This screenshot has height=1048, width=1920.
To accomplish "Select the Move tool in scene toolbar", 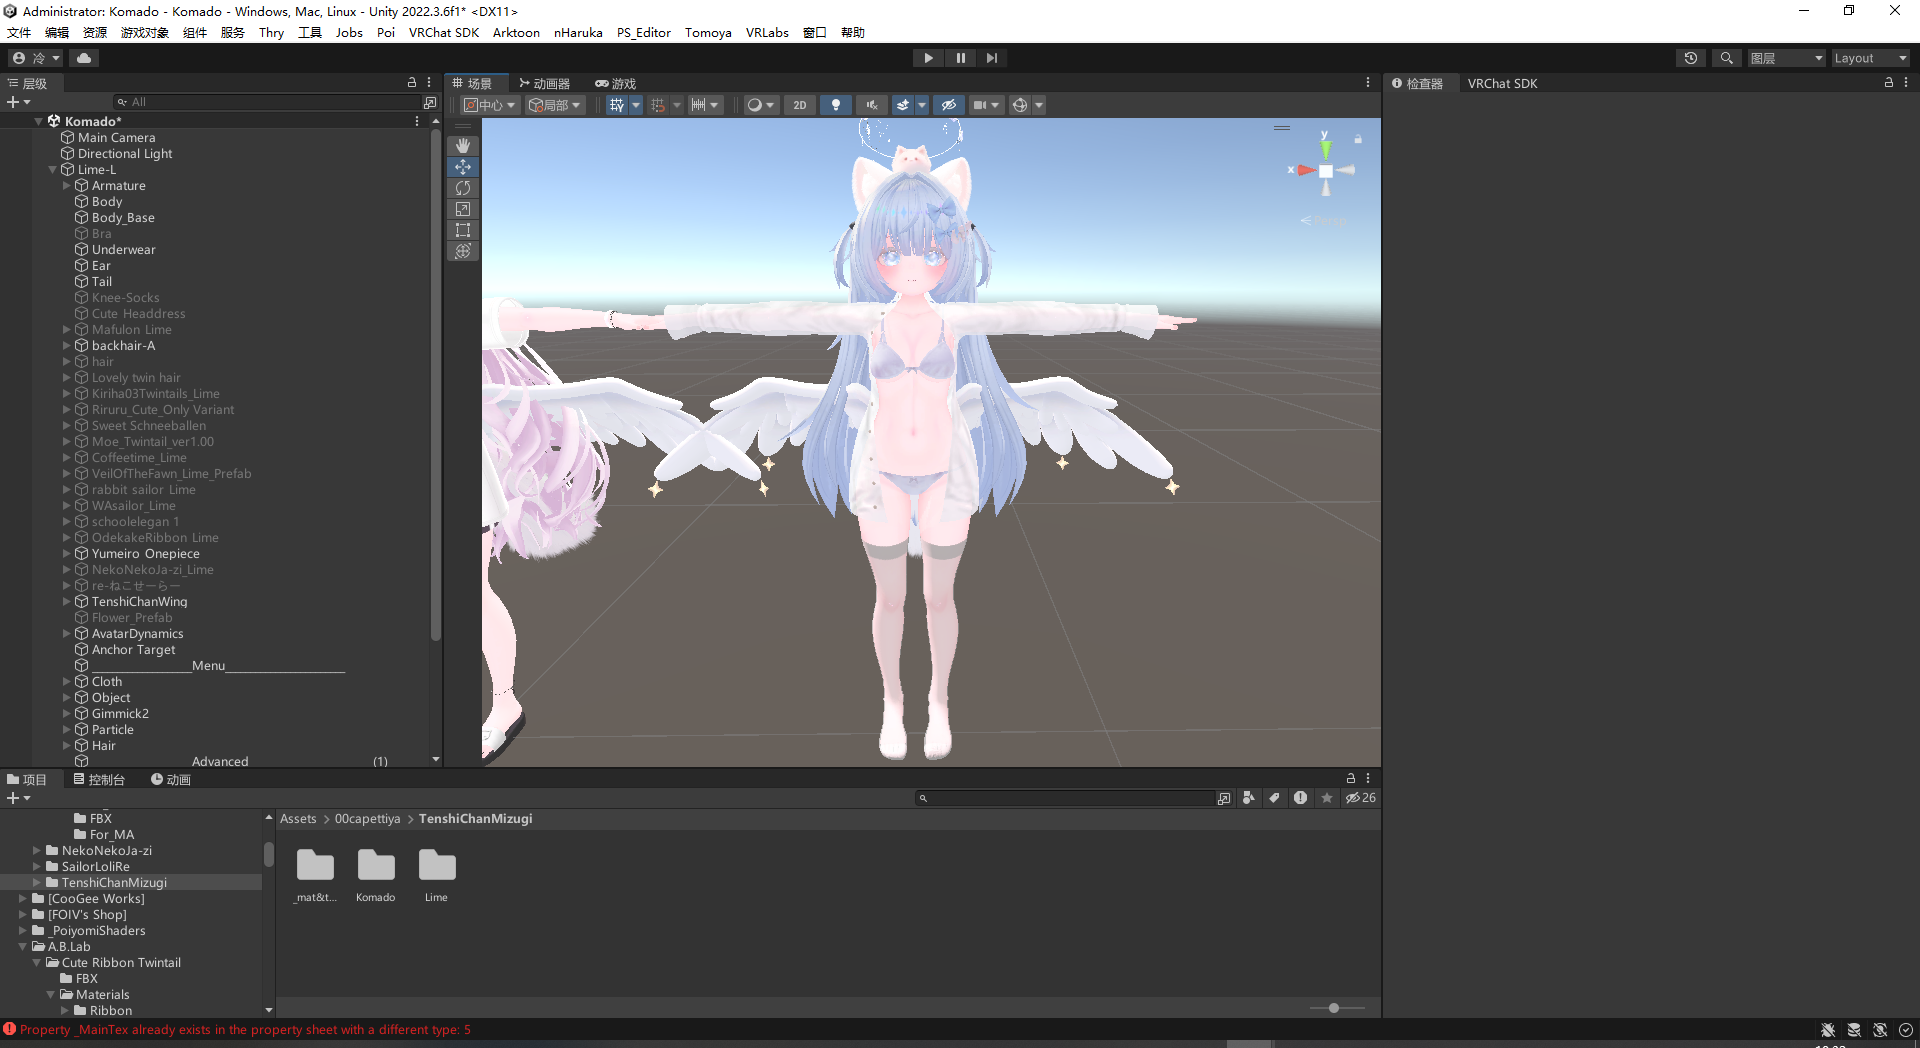I will 463,167.
